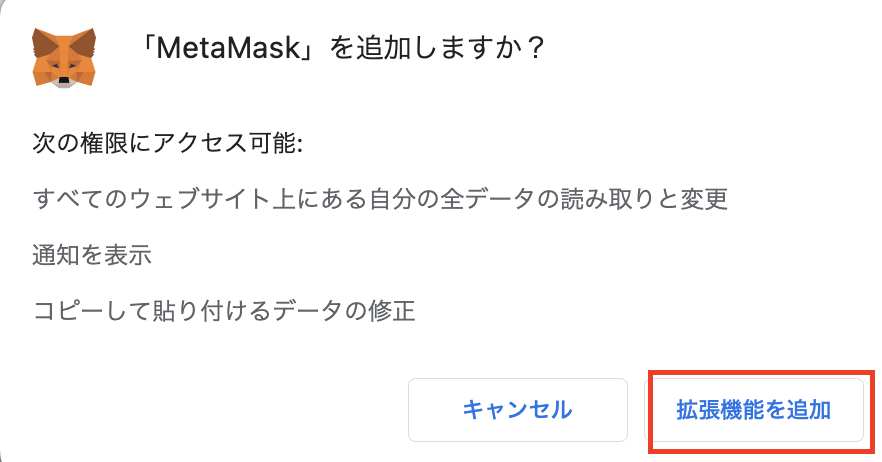Confirm adding the MetaMask extension
The height and width of the screenshot is (462, 882).
(754, 410)
